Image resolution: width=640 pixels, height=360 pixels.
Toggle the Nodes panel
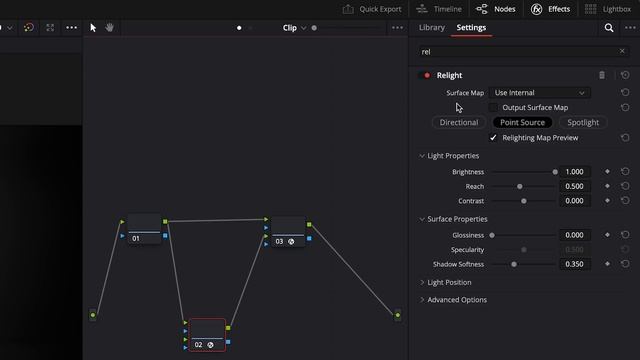coord(496,9)
